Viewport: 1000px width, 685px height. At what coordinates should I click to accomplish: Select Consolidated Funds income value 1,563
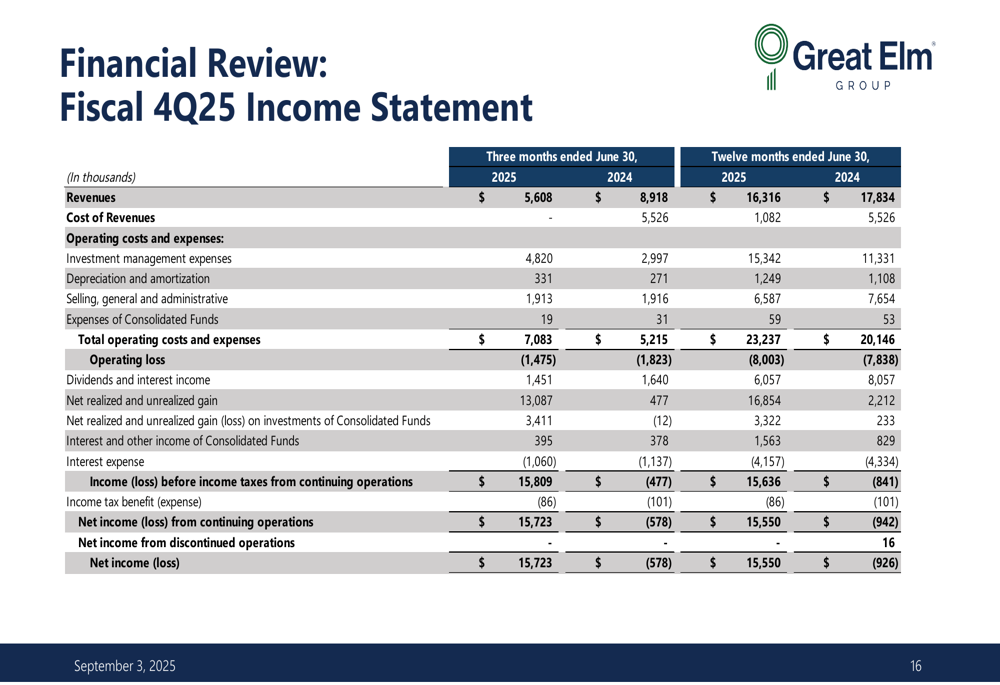[x=767, y=441]
